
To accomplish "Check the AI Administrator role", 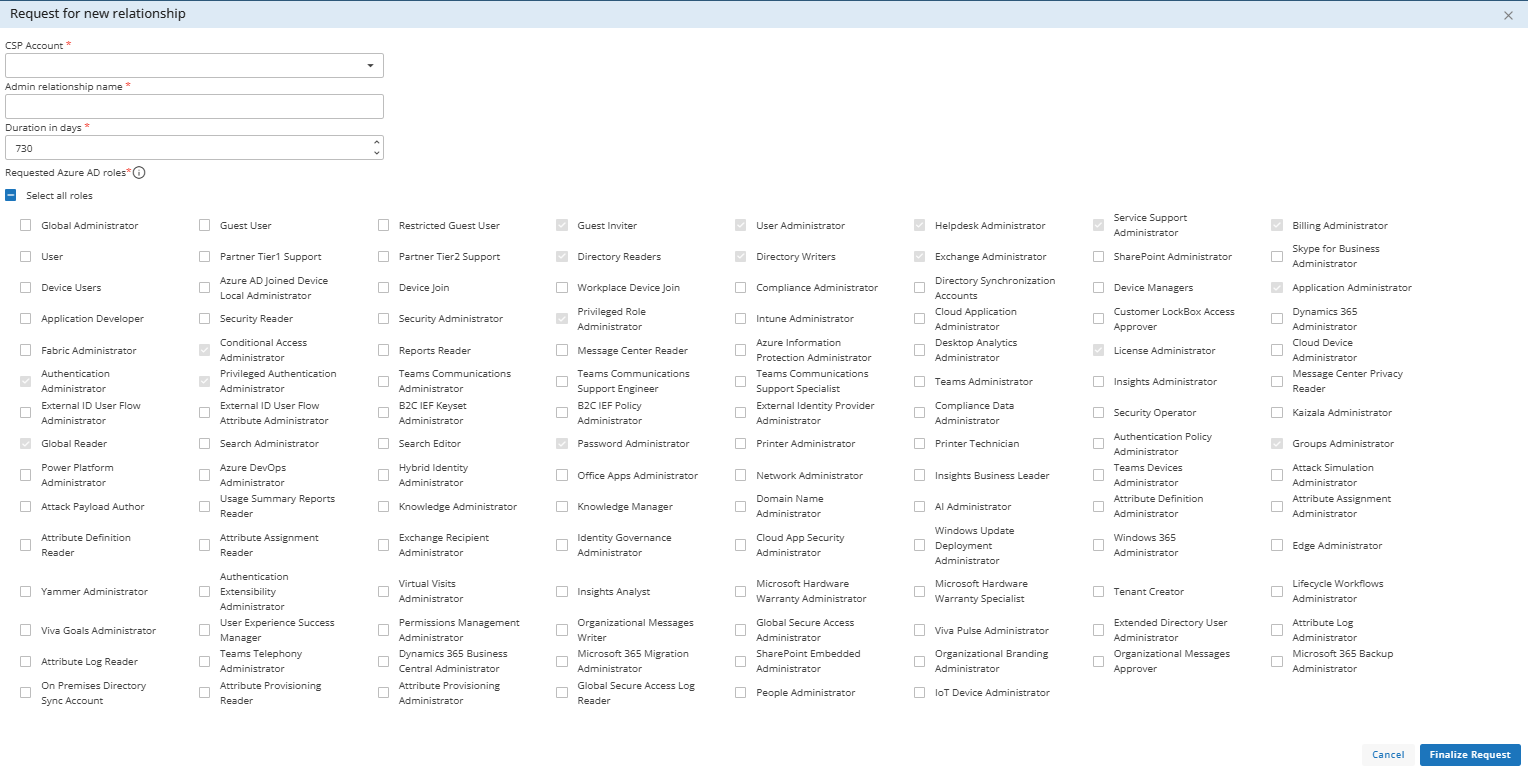I will pos(919,506).
